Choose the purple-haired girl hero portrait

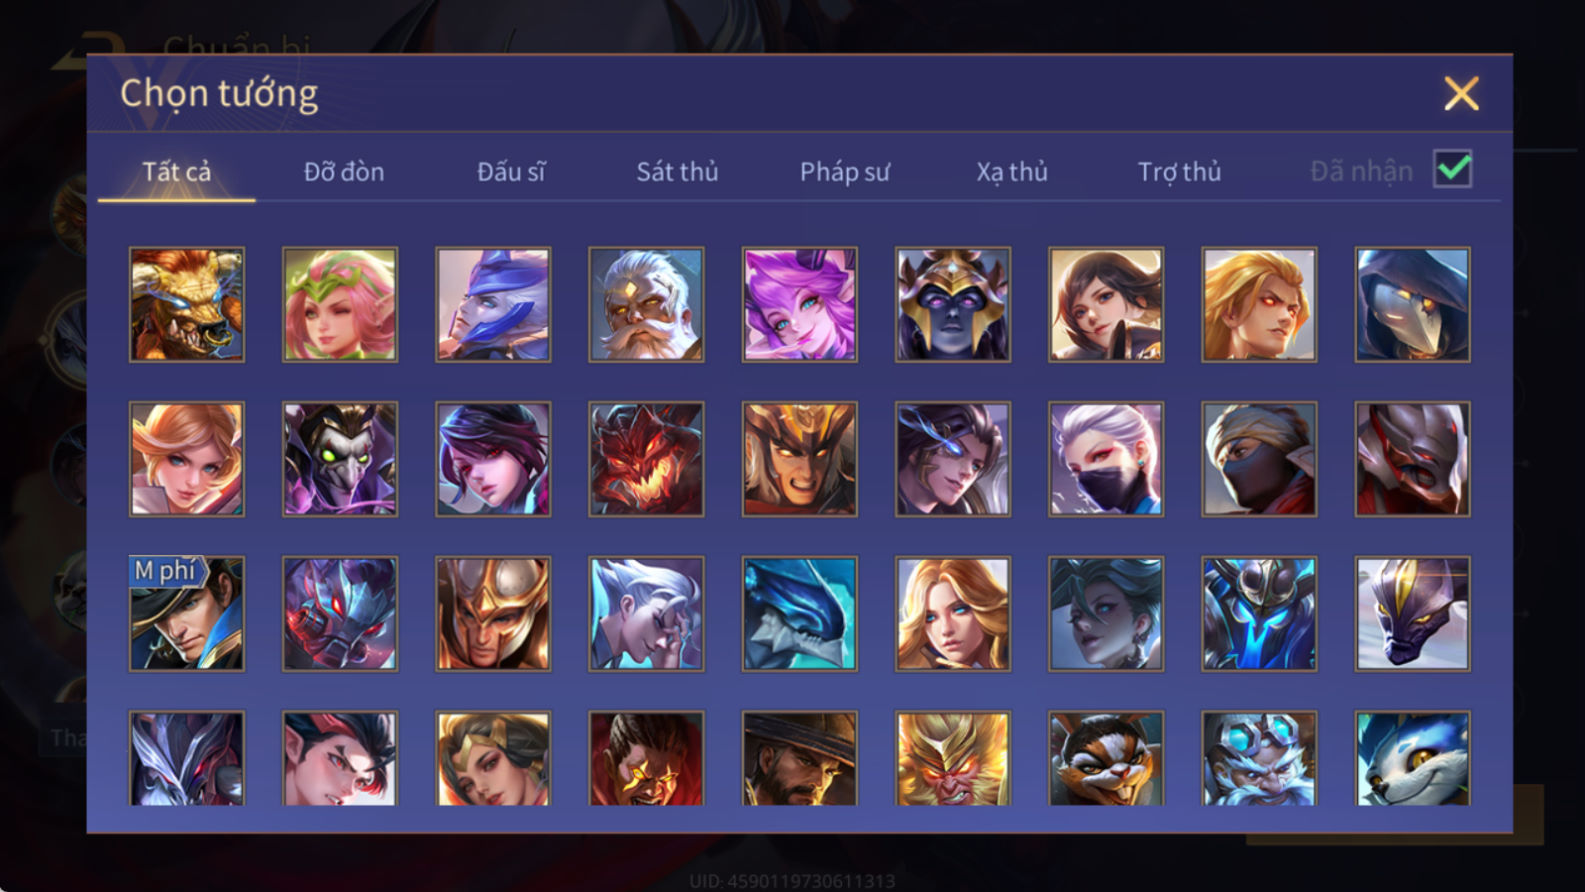click(x=800, y=304)
